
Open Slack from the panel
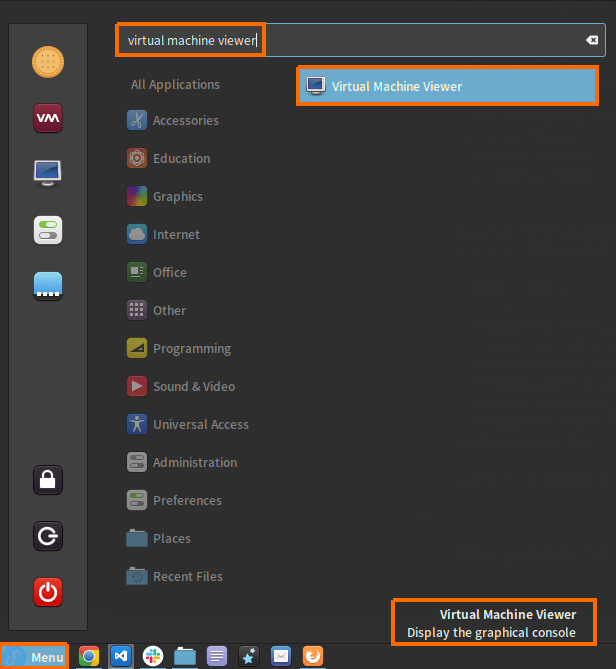point(153,656)
